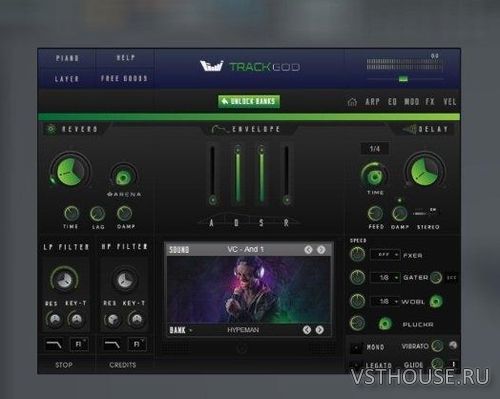Click the Delay Damp knob
The image size is (500, 399).
(x=399, y=214)
